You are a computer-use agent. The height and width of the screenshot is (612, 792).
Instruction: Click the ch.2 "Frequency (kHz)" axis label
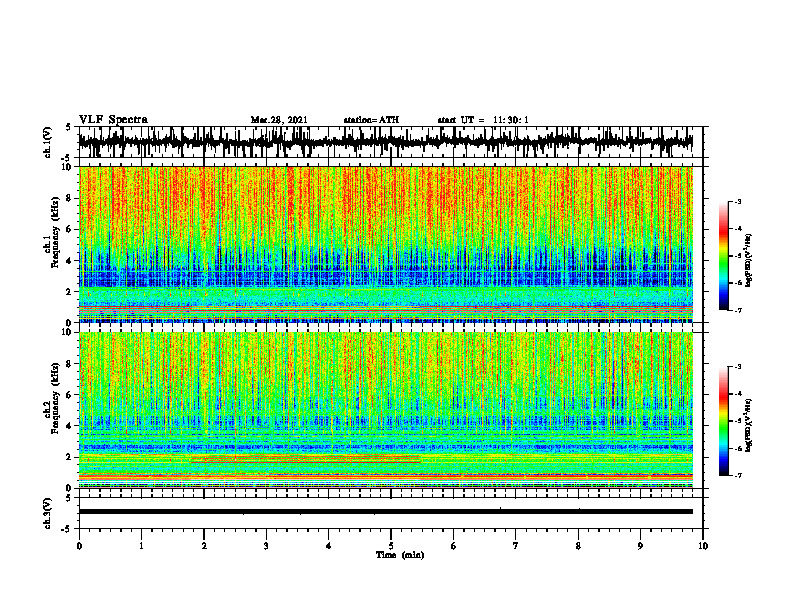coord(55,398)
